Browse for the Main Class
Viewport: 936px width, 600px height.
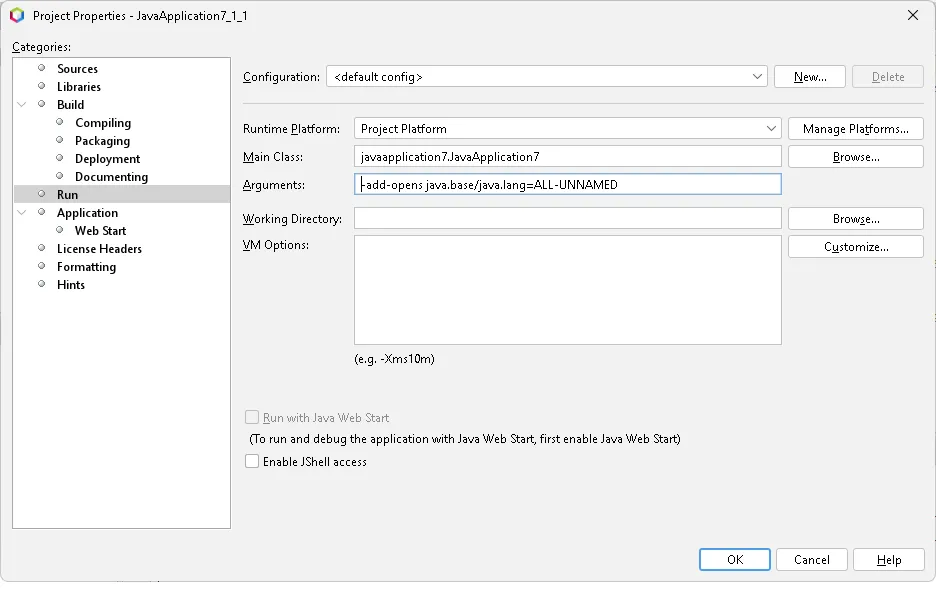point(855,157)
